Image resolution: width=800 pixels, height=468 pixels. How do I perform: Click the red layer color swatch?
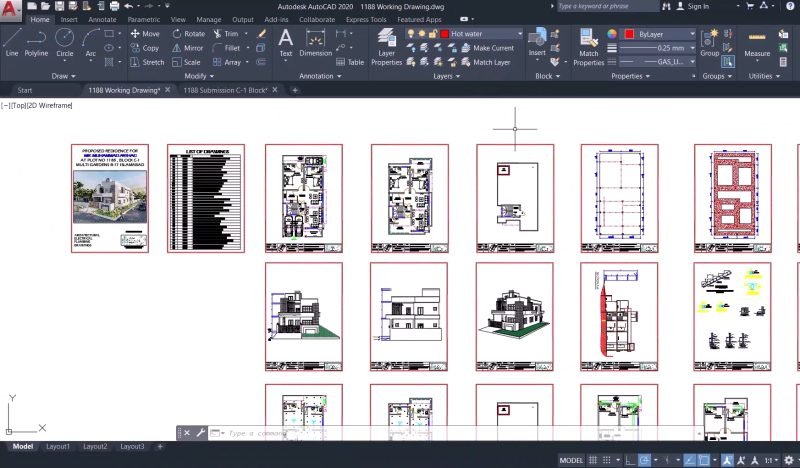[x=444, y=34]
